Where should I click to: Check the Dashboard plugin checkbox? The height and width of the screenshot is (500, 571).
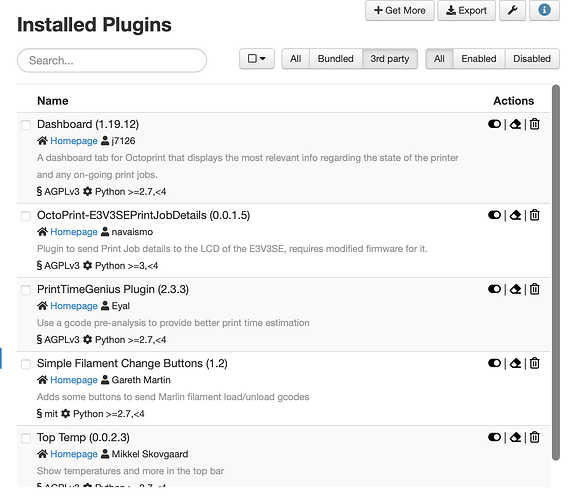tap(26, 125)
